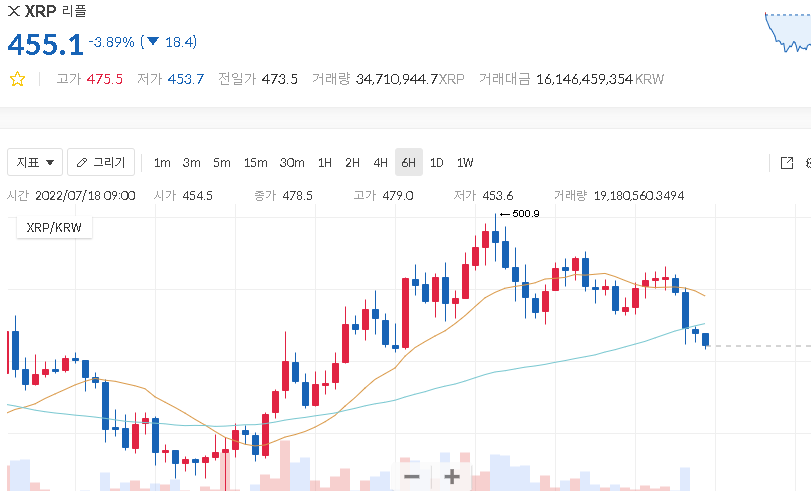Open the 지표 indicators dropdown
The image size is (811, 491).
click(x=35, y=162)
